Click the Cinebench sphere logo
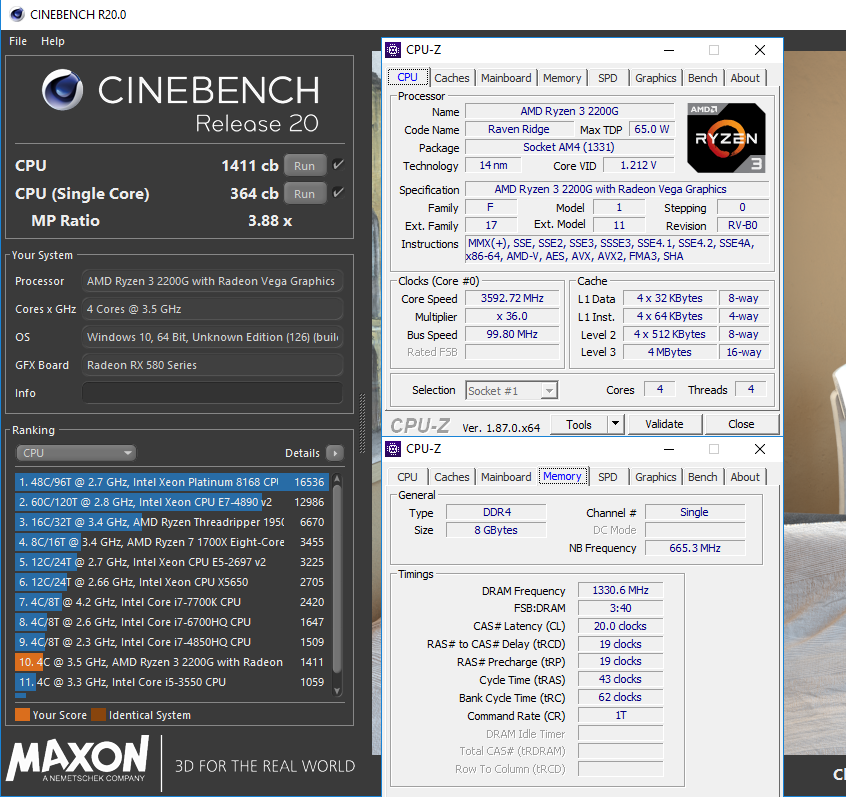This screenshot has height=797, width=846. point(63,90)
